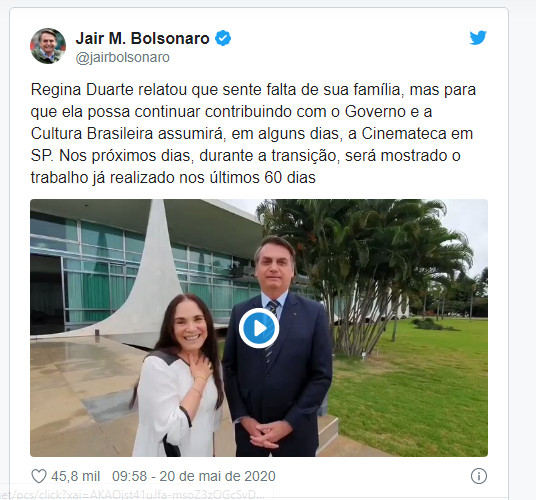Open the round profile avatar
This screenshot has width=536, height=500.
(48, 46)
